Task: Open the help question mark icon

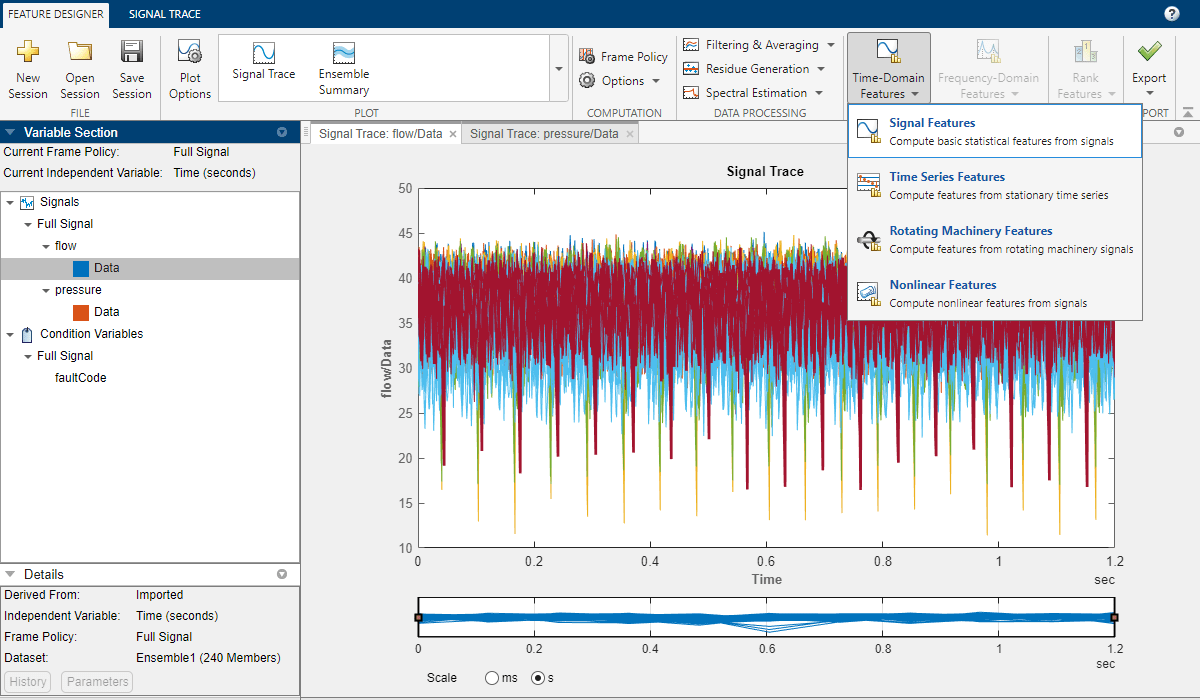Action: 1171,14
